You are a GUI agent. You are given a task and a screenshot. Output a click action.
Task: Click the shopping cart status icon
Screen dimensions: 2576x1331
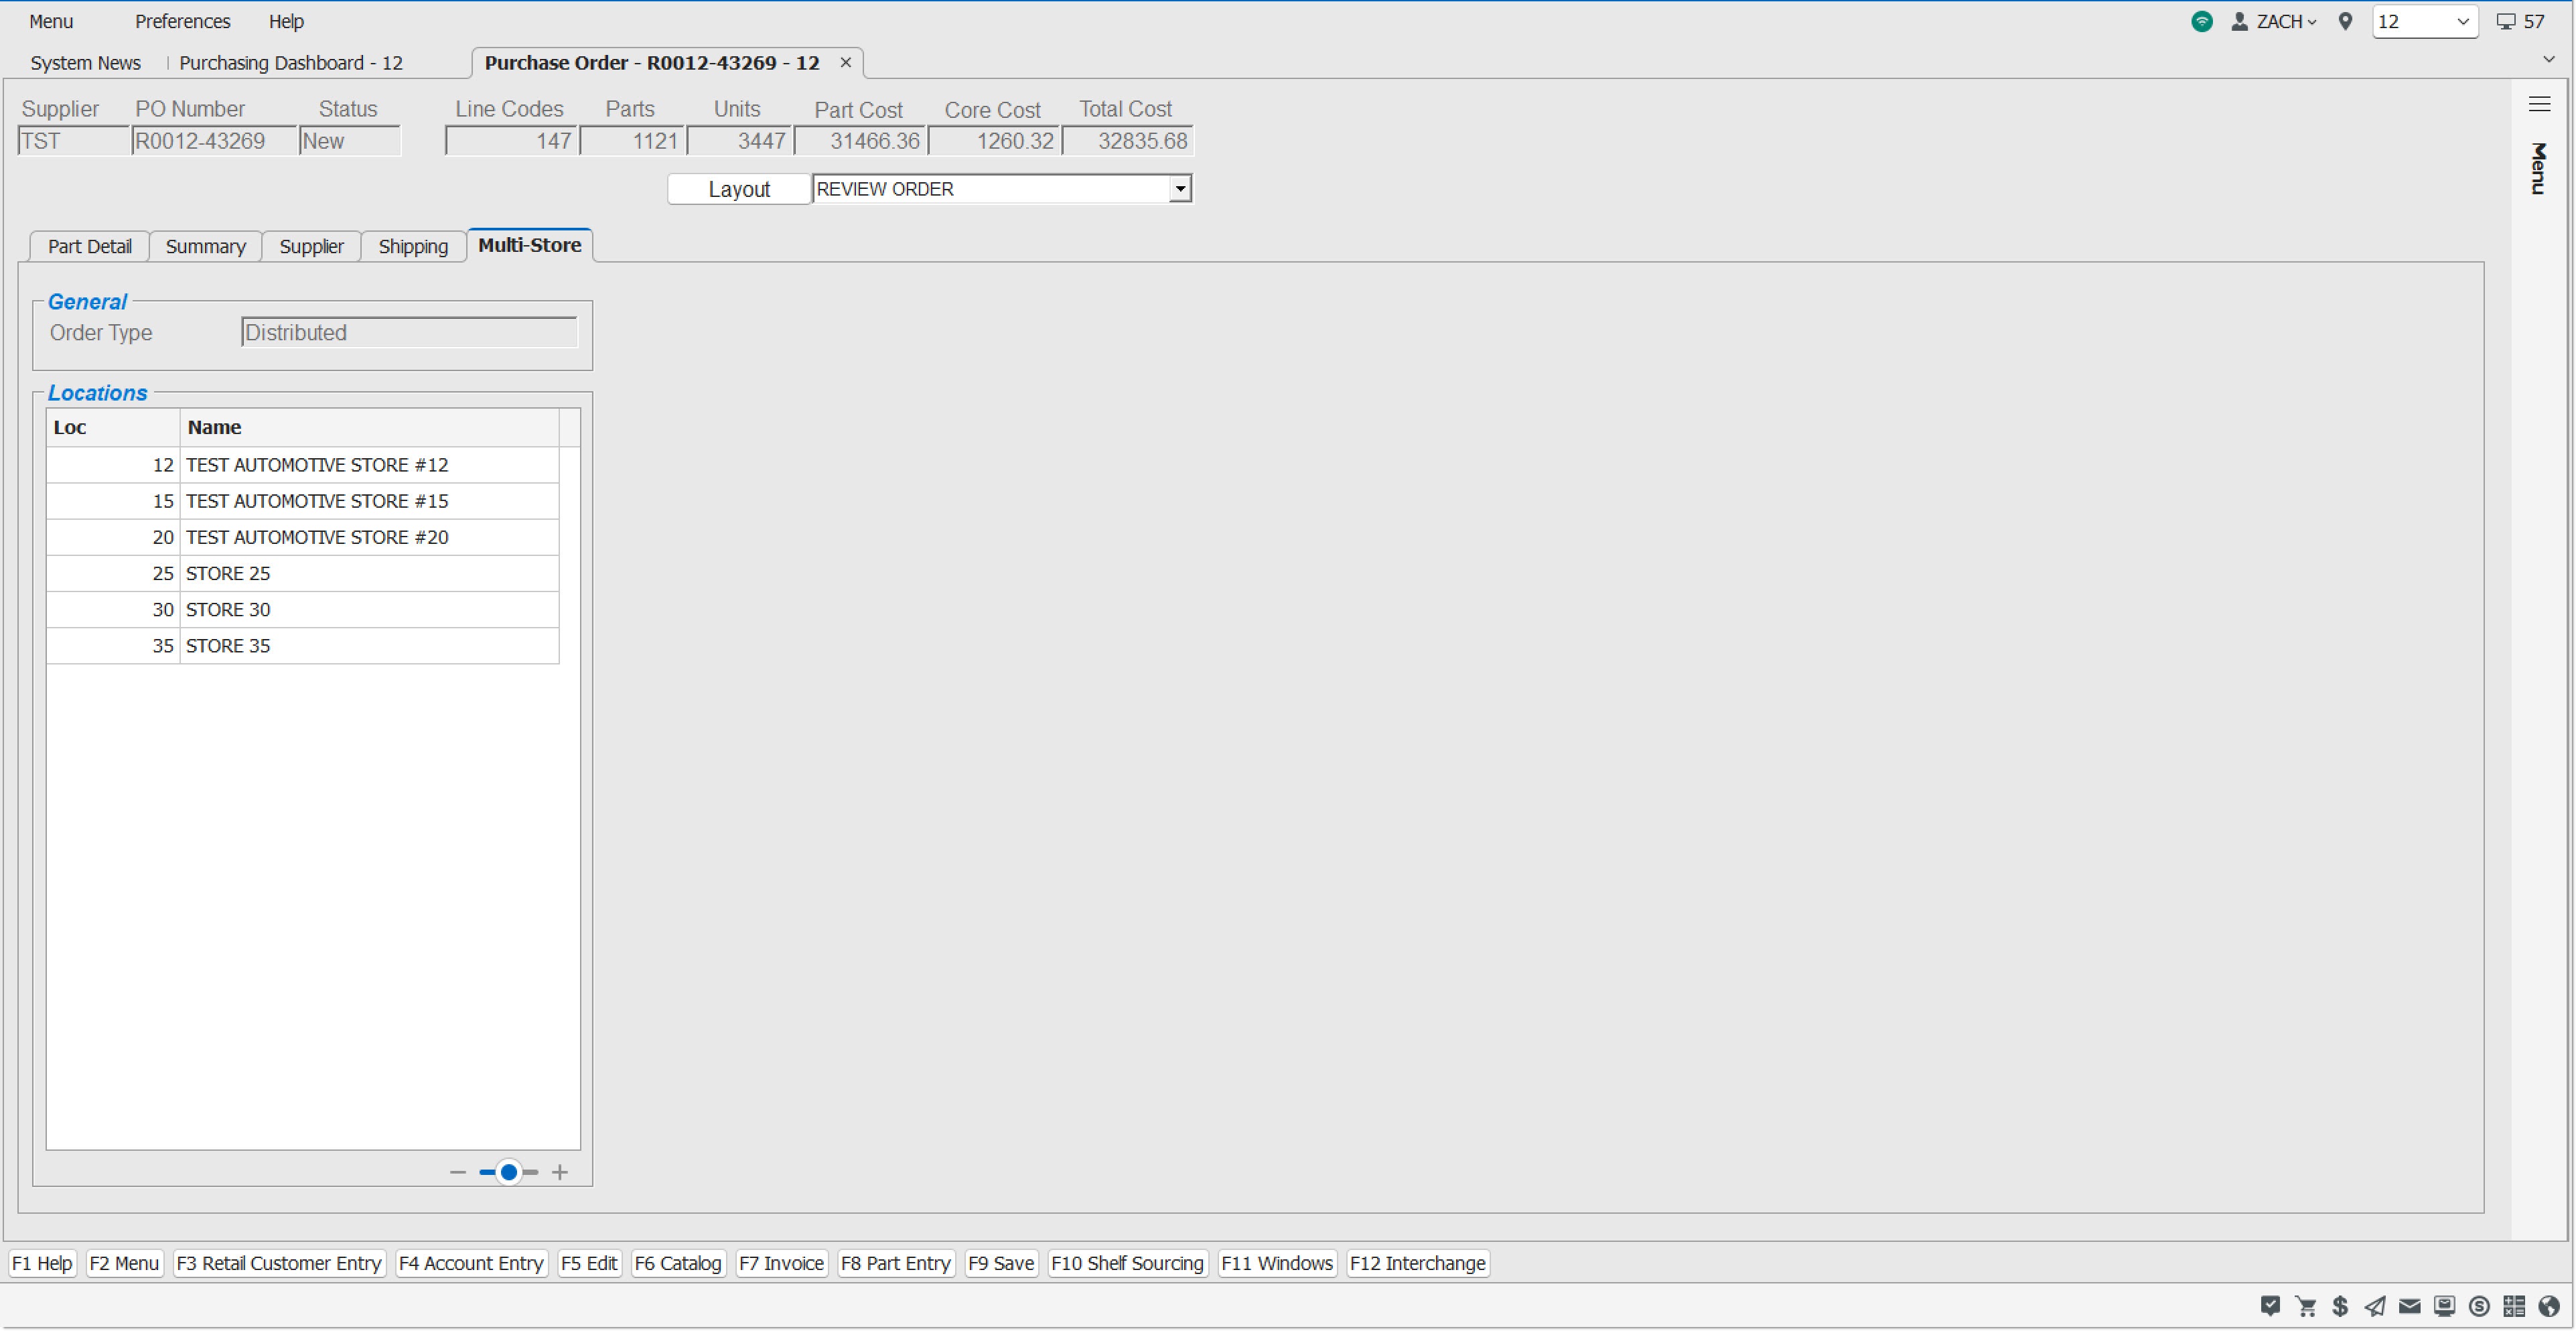click(2306, 1306)
